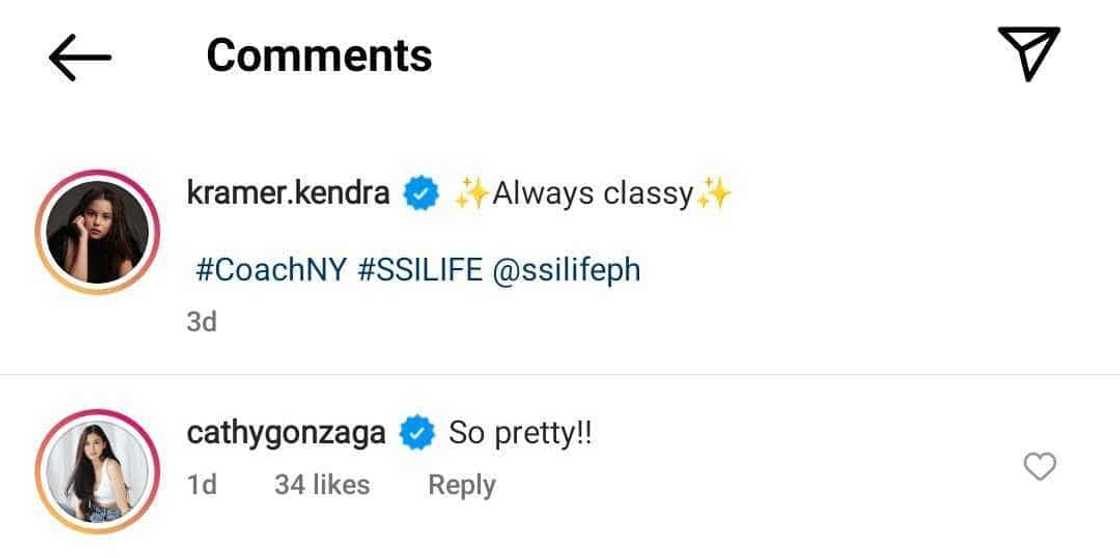
Task: Click the 1d comment timestamp
Action: [201, 485]
